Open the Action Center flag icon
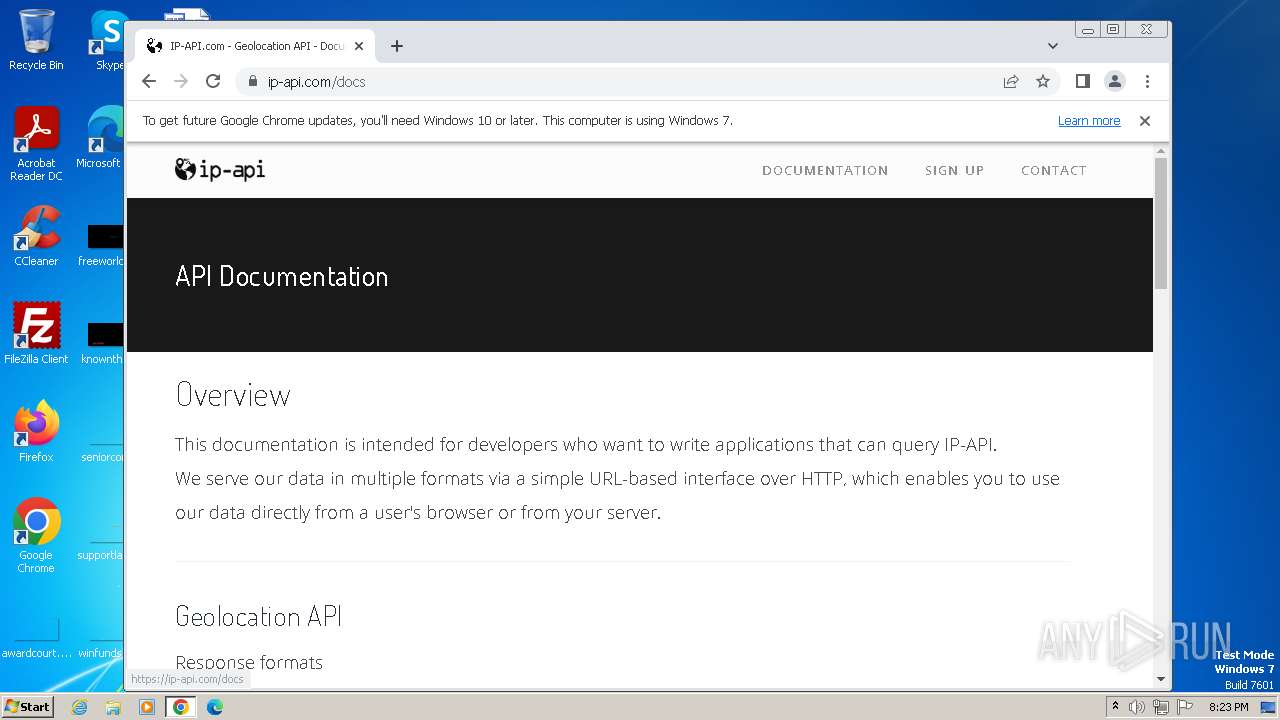The image size is (1280, 720). (x=1185, y=707)
